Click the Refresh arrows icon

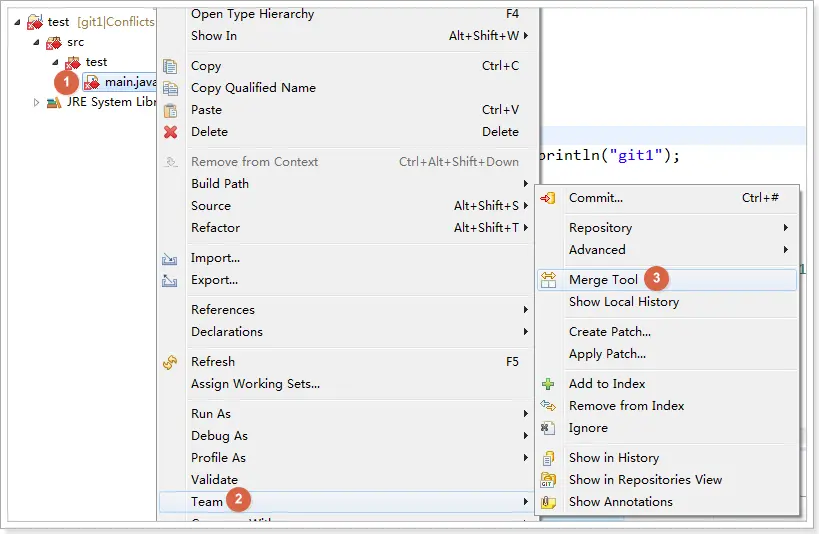tap(170, 362)
